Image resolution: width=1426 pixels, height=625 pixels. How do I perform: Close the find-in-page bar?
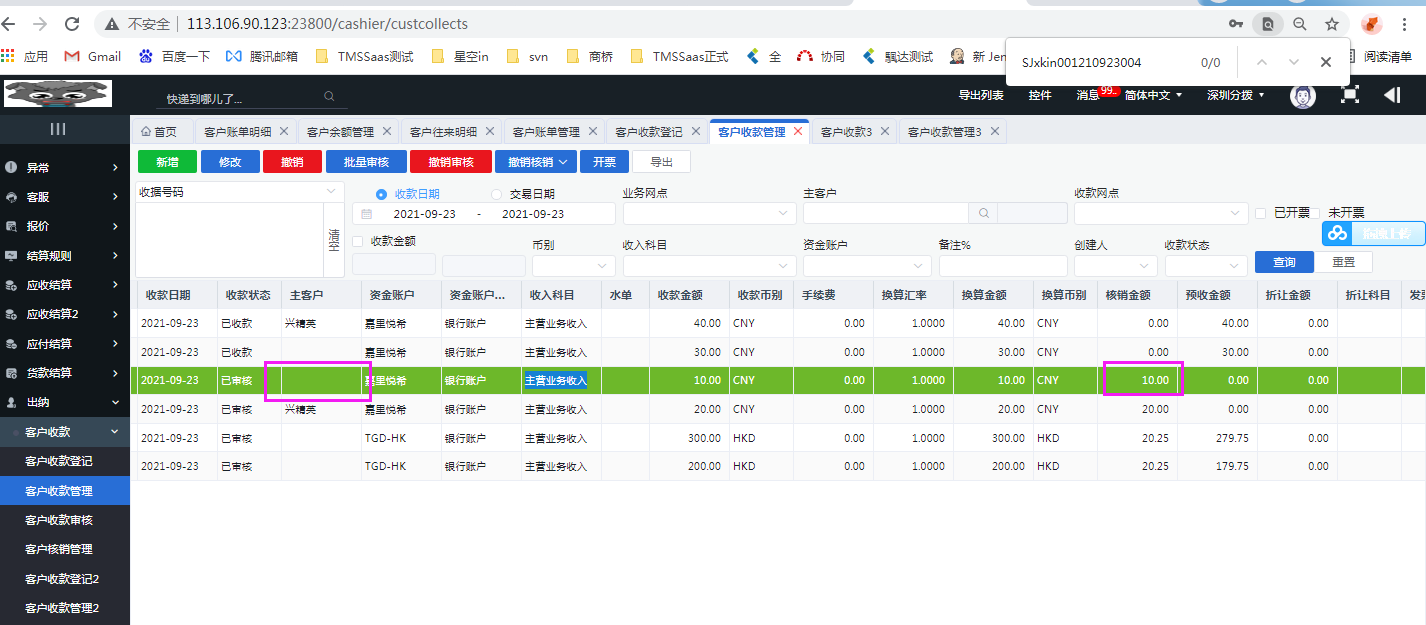[1326, 62]
